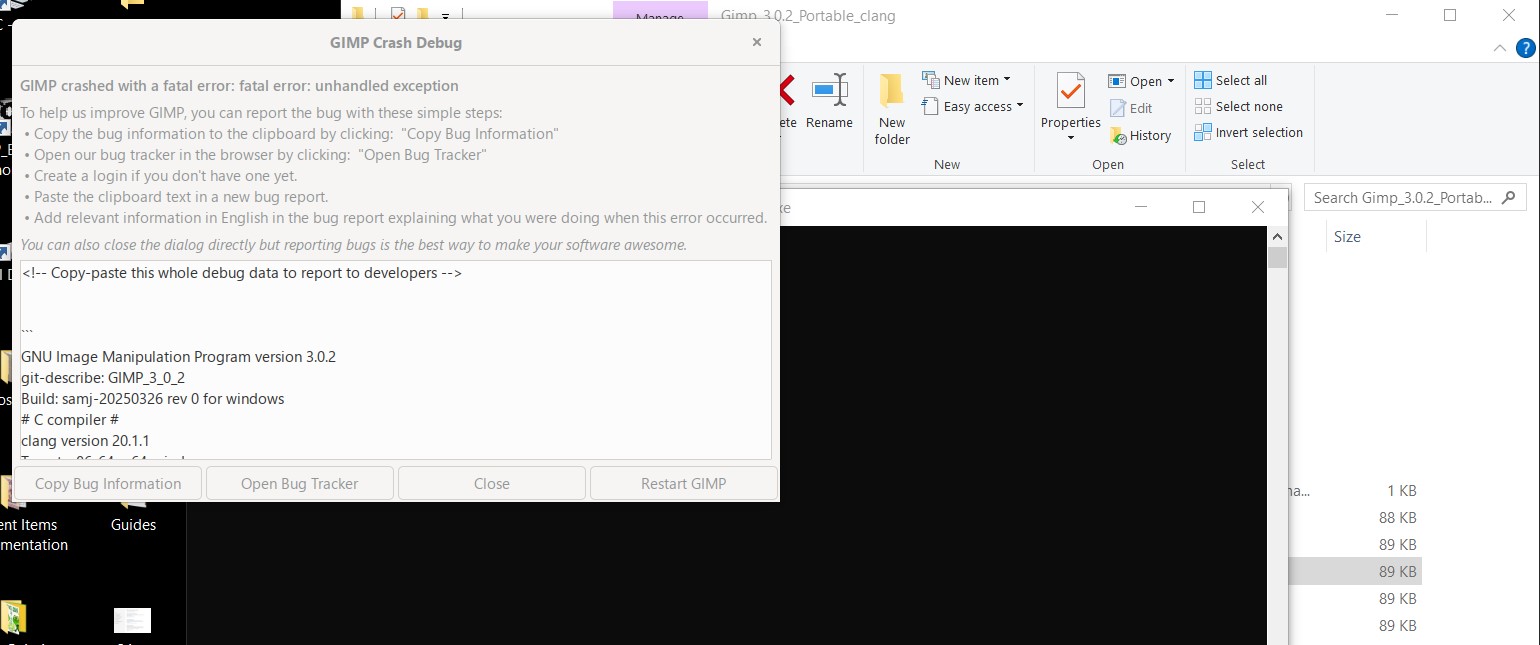Maximize the black console window
1540x645 pixels.
tap(1199, 207)
